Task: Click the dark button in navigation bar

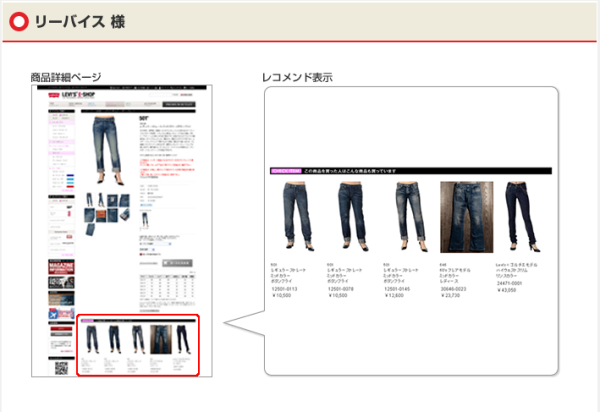Action: tap(179, 104)
